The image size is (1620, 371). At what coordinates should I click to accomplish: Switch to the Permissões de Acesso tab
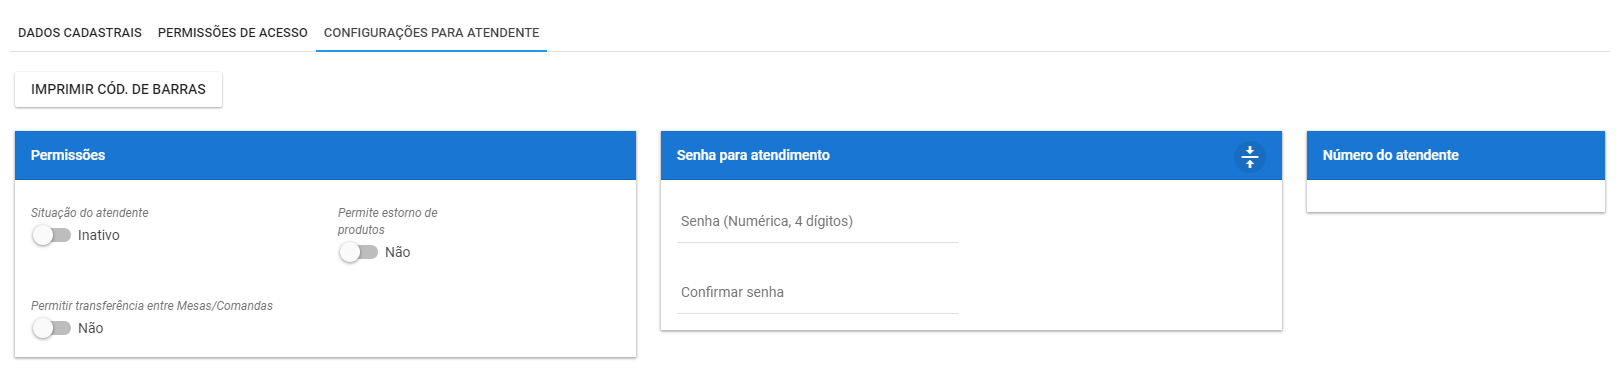(x=233, y=32)
